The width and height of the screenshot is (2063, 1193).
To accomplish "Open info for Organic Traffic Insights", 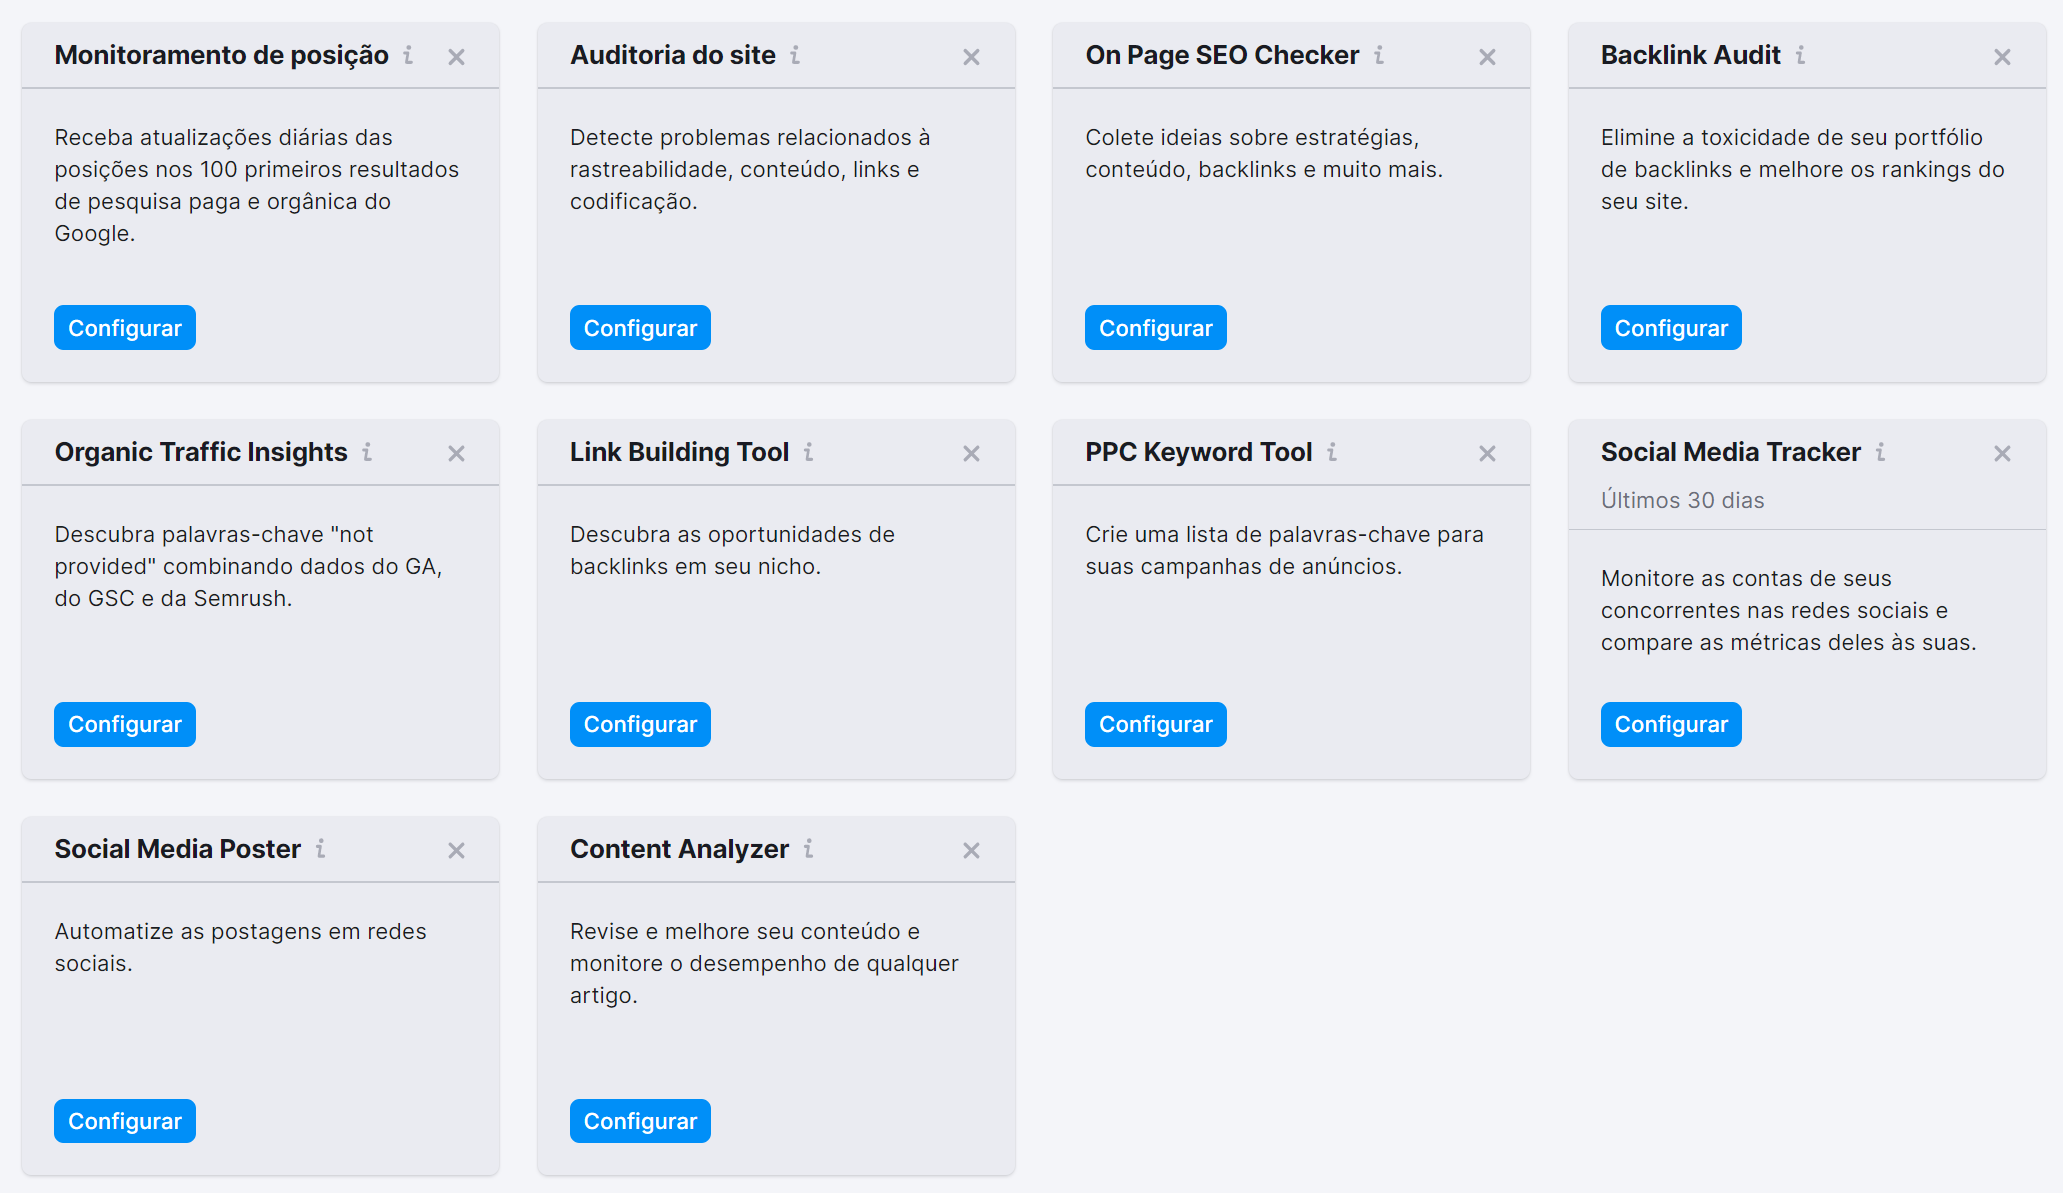I will click(x=367, y=453).
